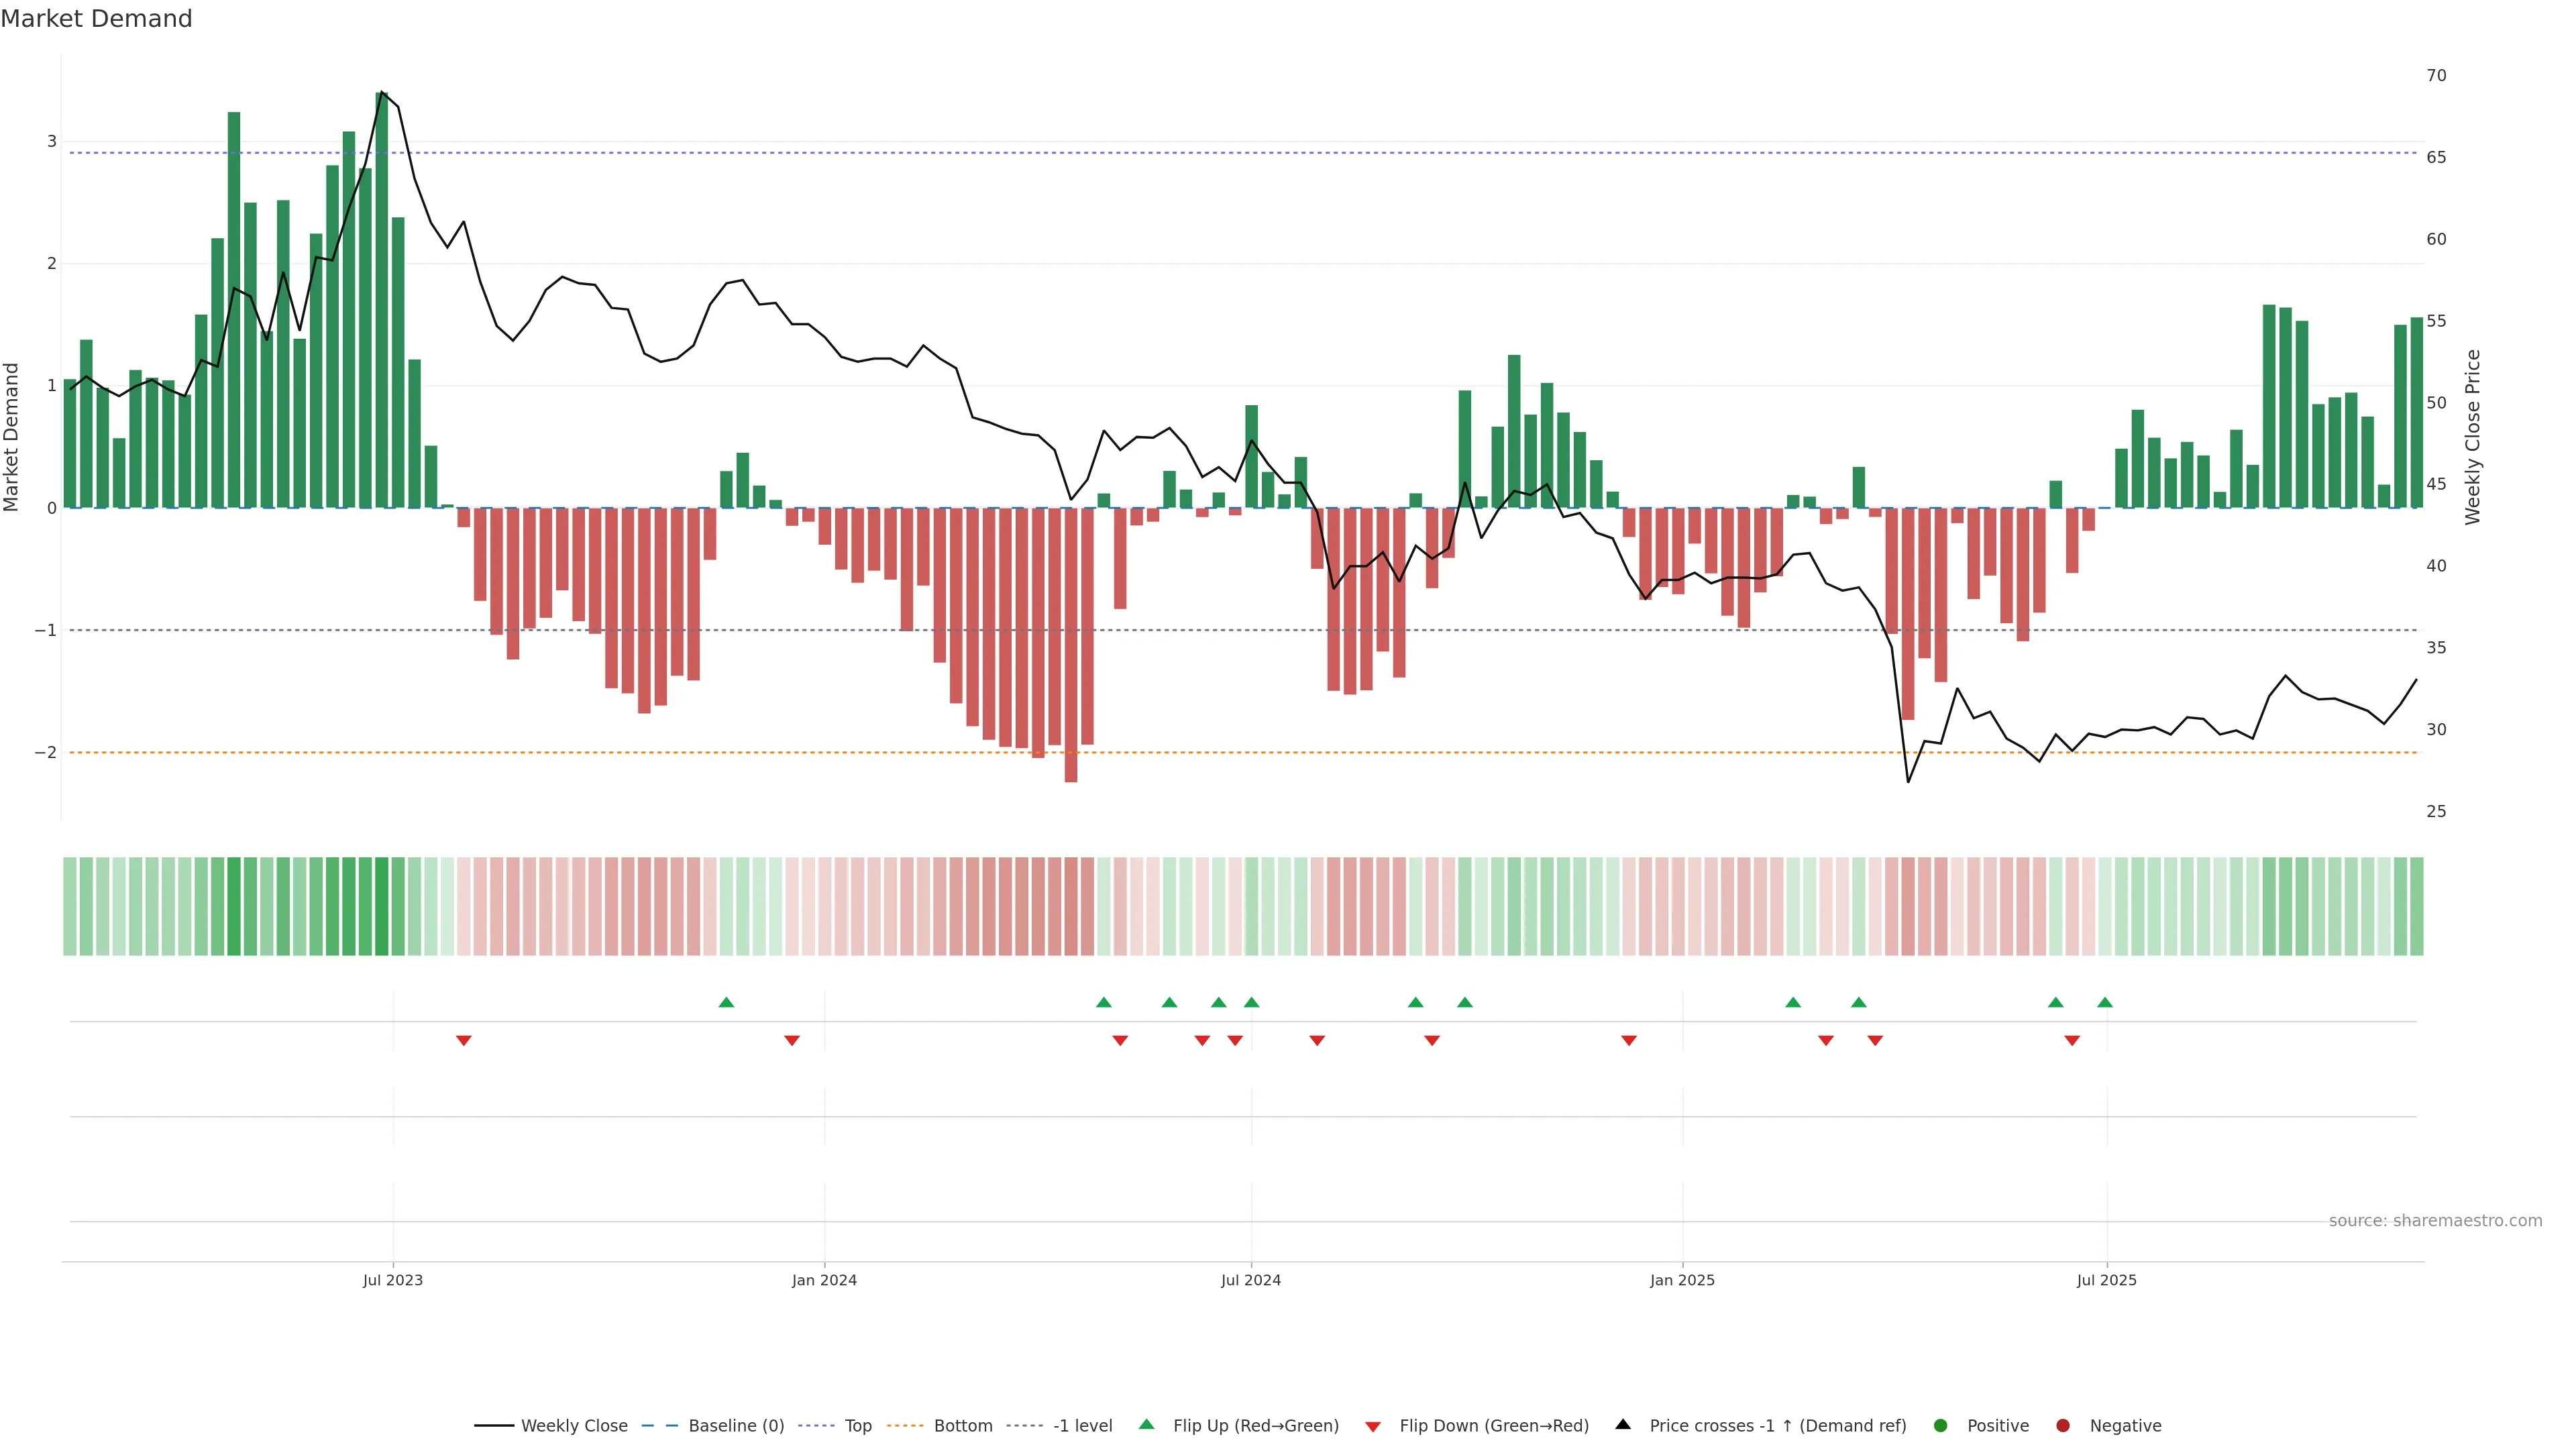
Task: Click the darkest green heatmap cell near Jul 2023
Action: [x=381, y=906]
